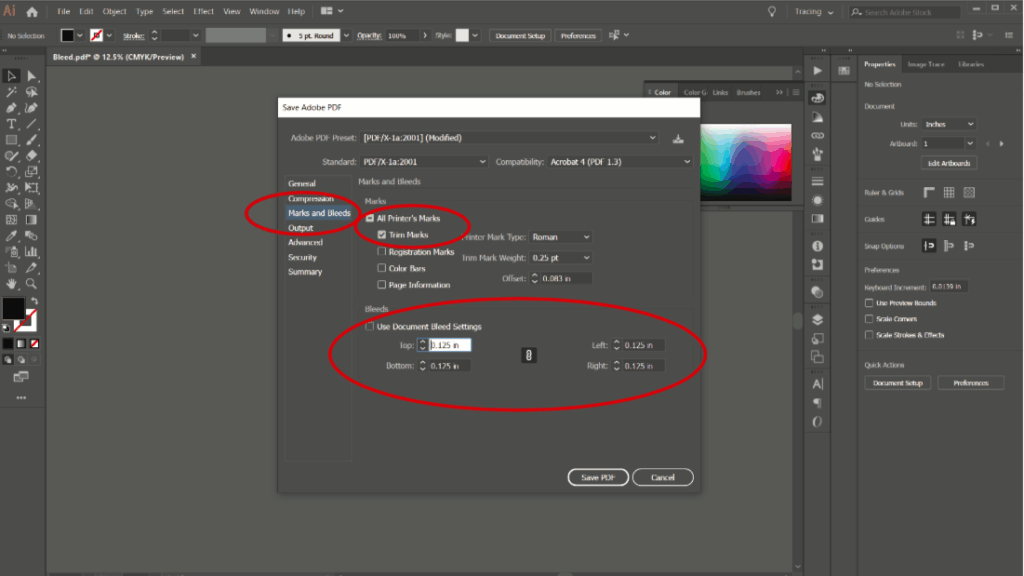
Task: Click the Edit Artboards button
Action: coord(948,162)
